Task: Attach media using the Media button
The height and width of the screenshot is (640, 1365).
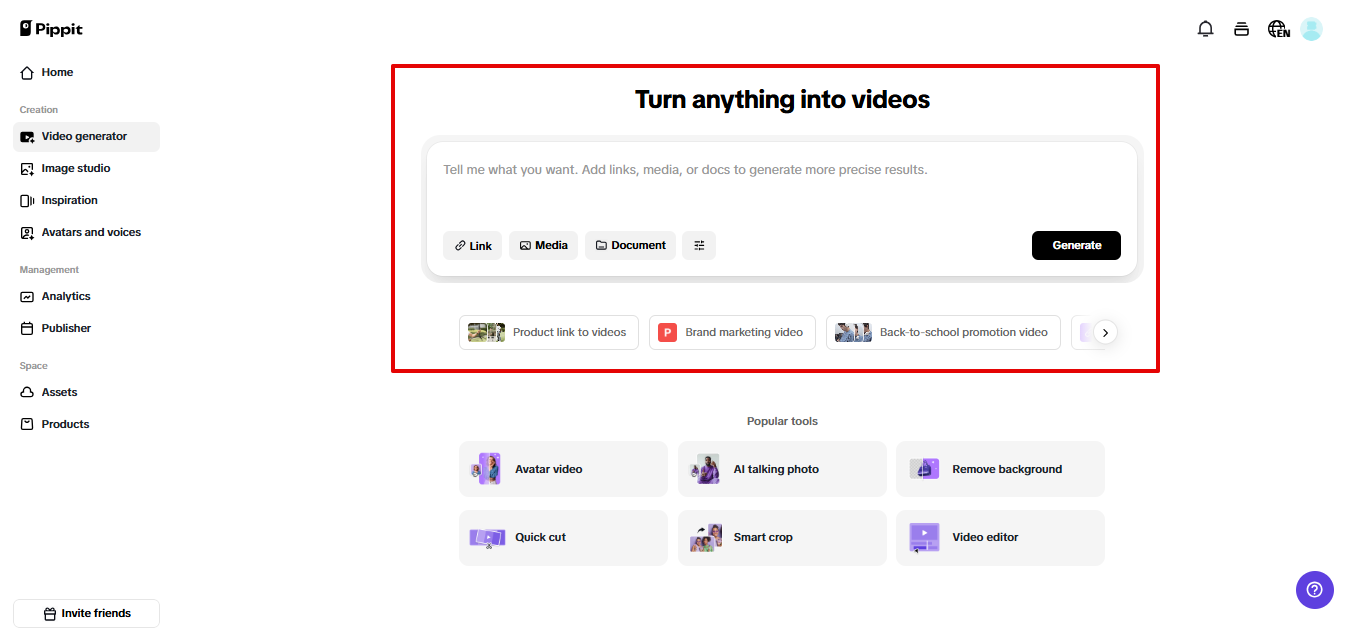Action: click(543, 245)
